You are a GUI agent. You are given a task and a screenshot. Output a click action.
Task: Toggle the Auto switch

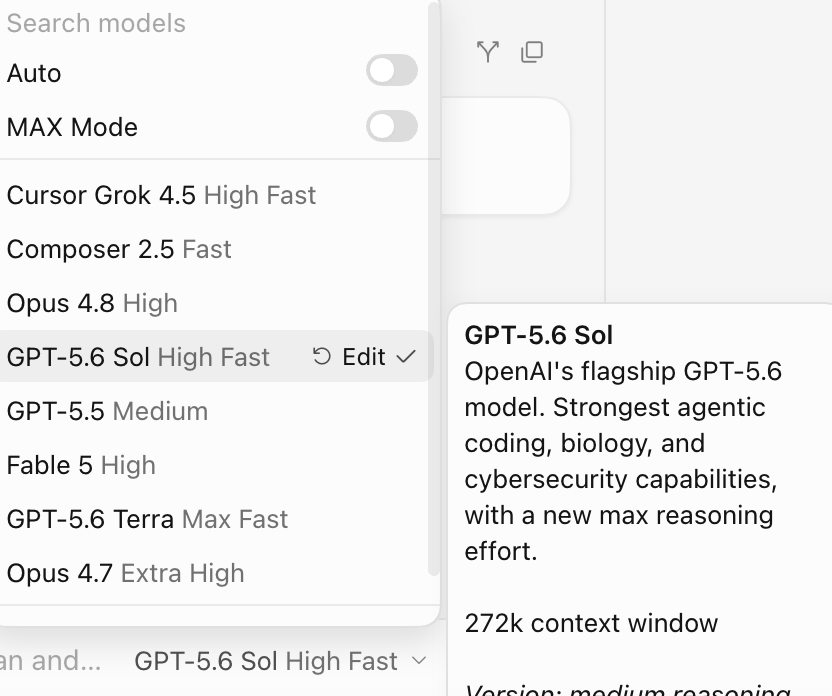[392, 71]
